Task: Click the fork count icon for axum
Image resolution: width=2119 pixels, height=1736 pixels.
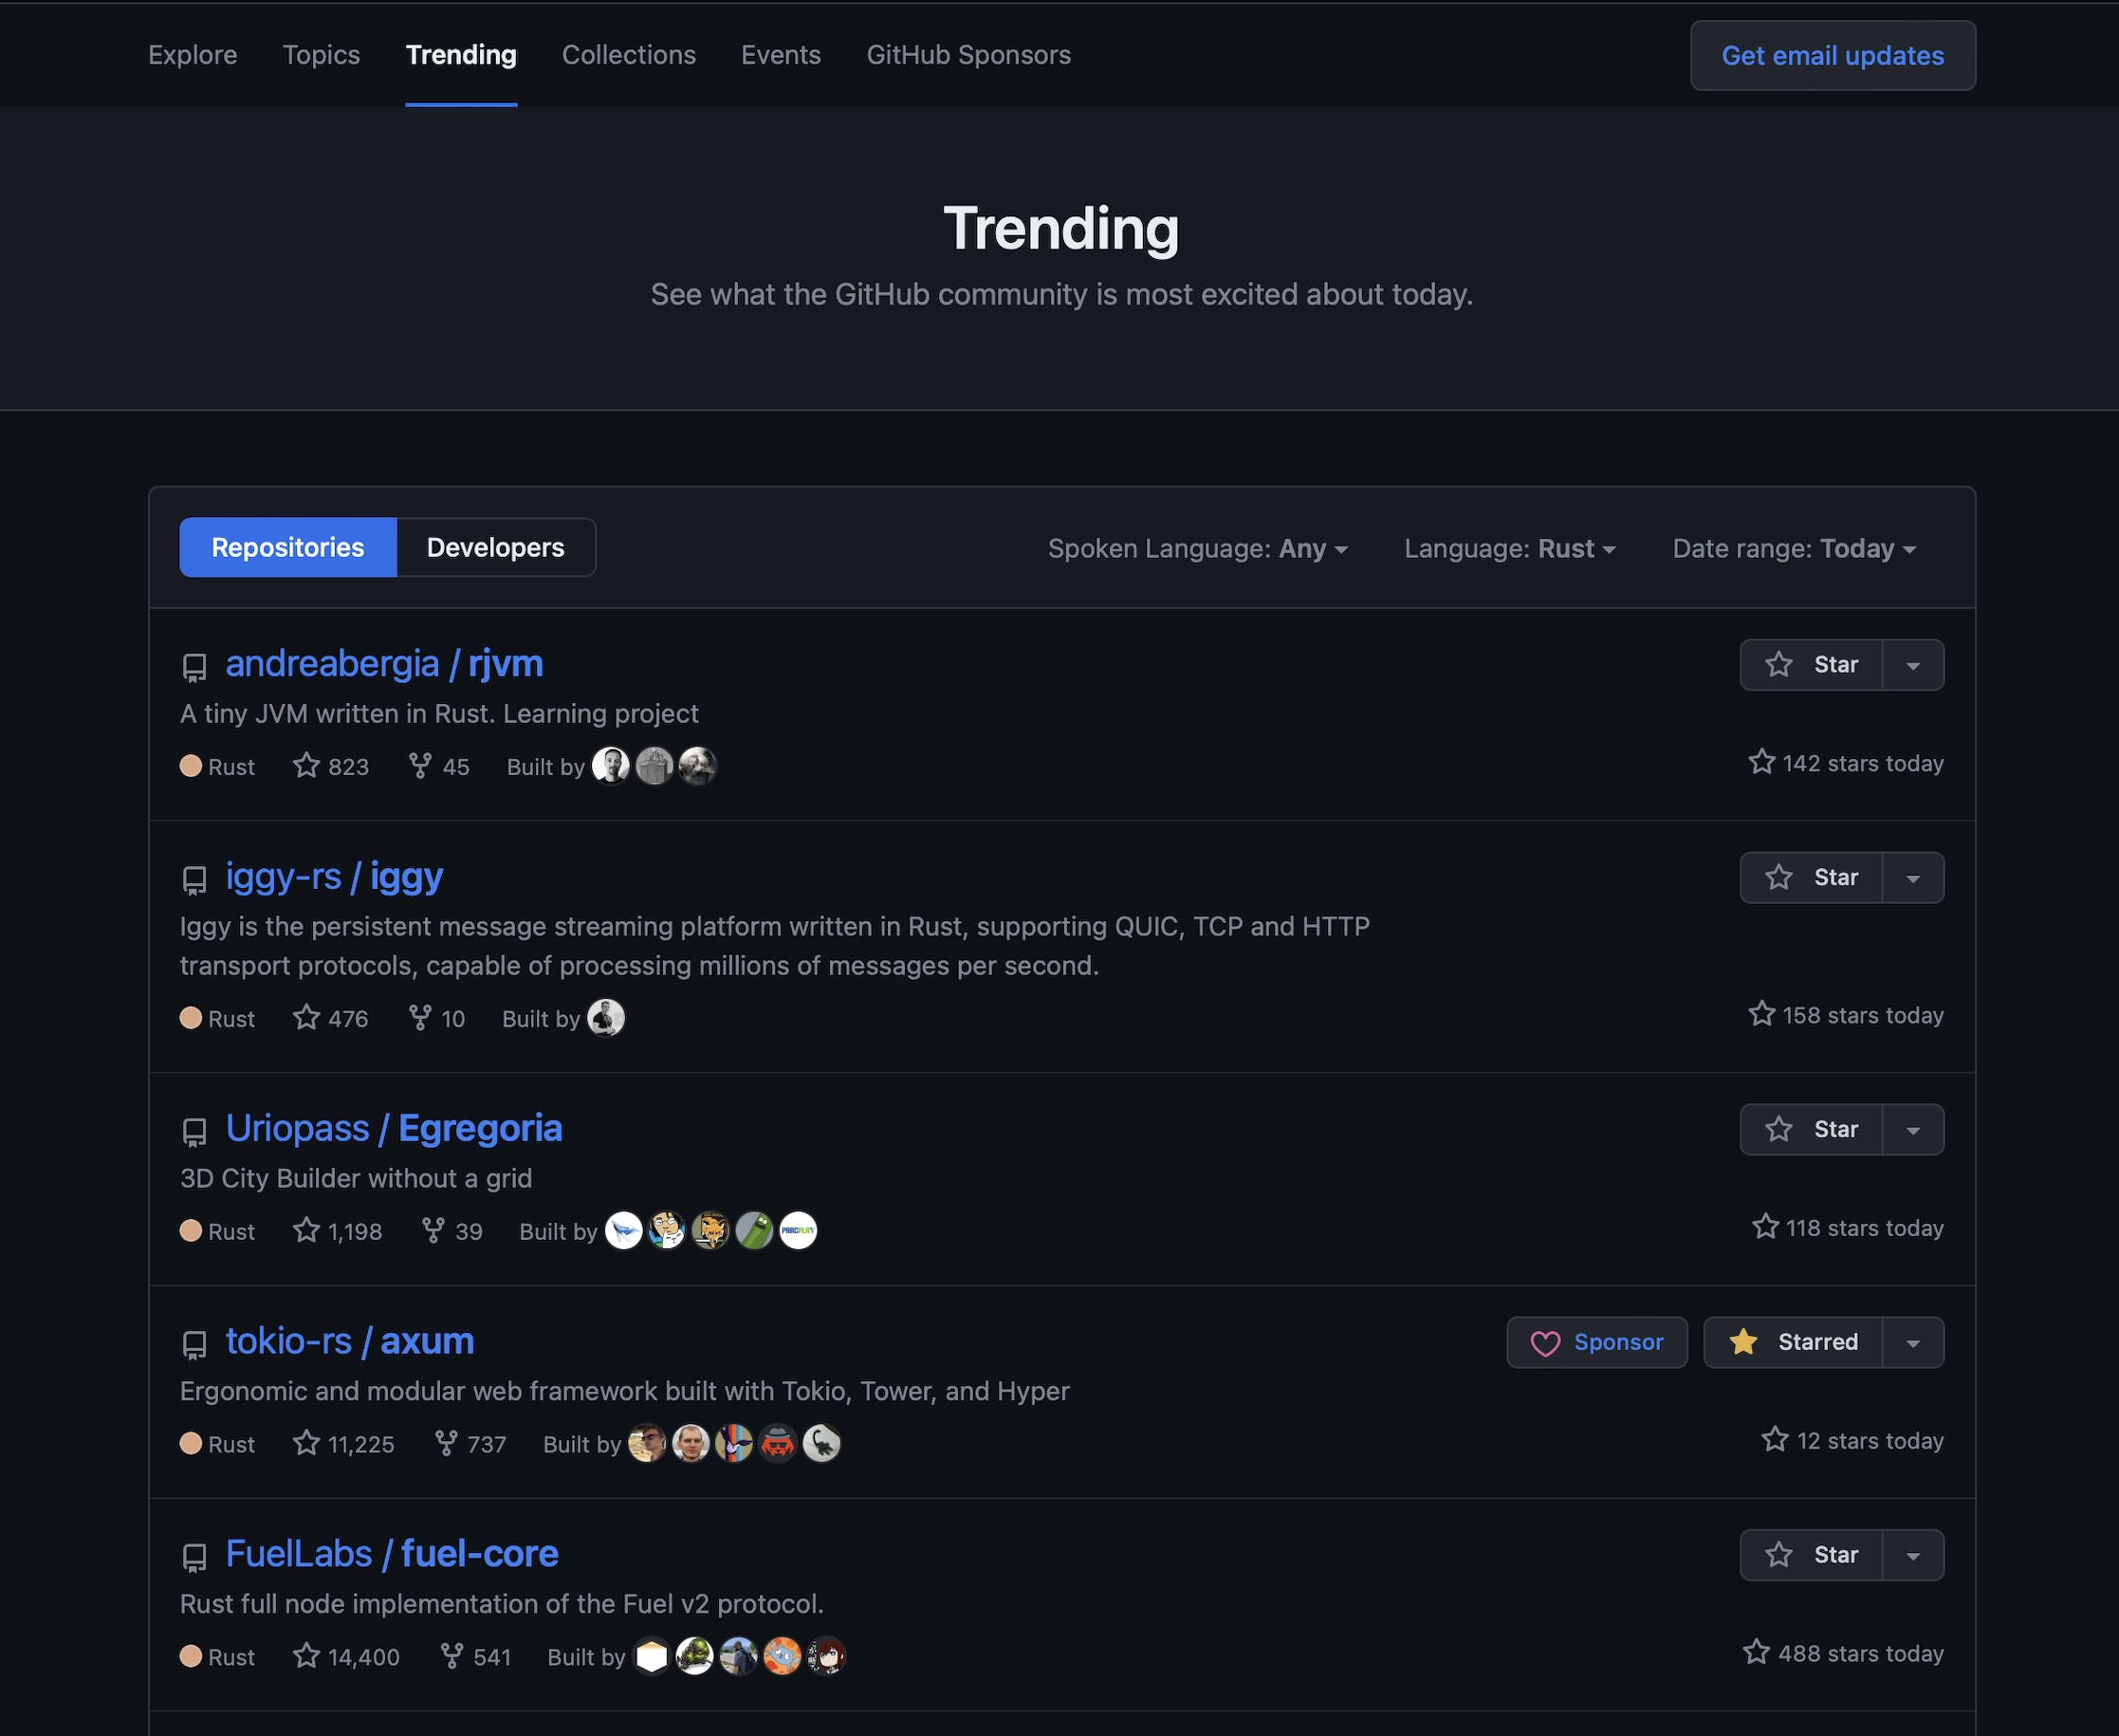Action: [446, 1443]
